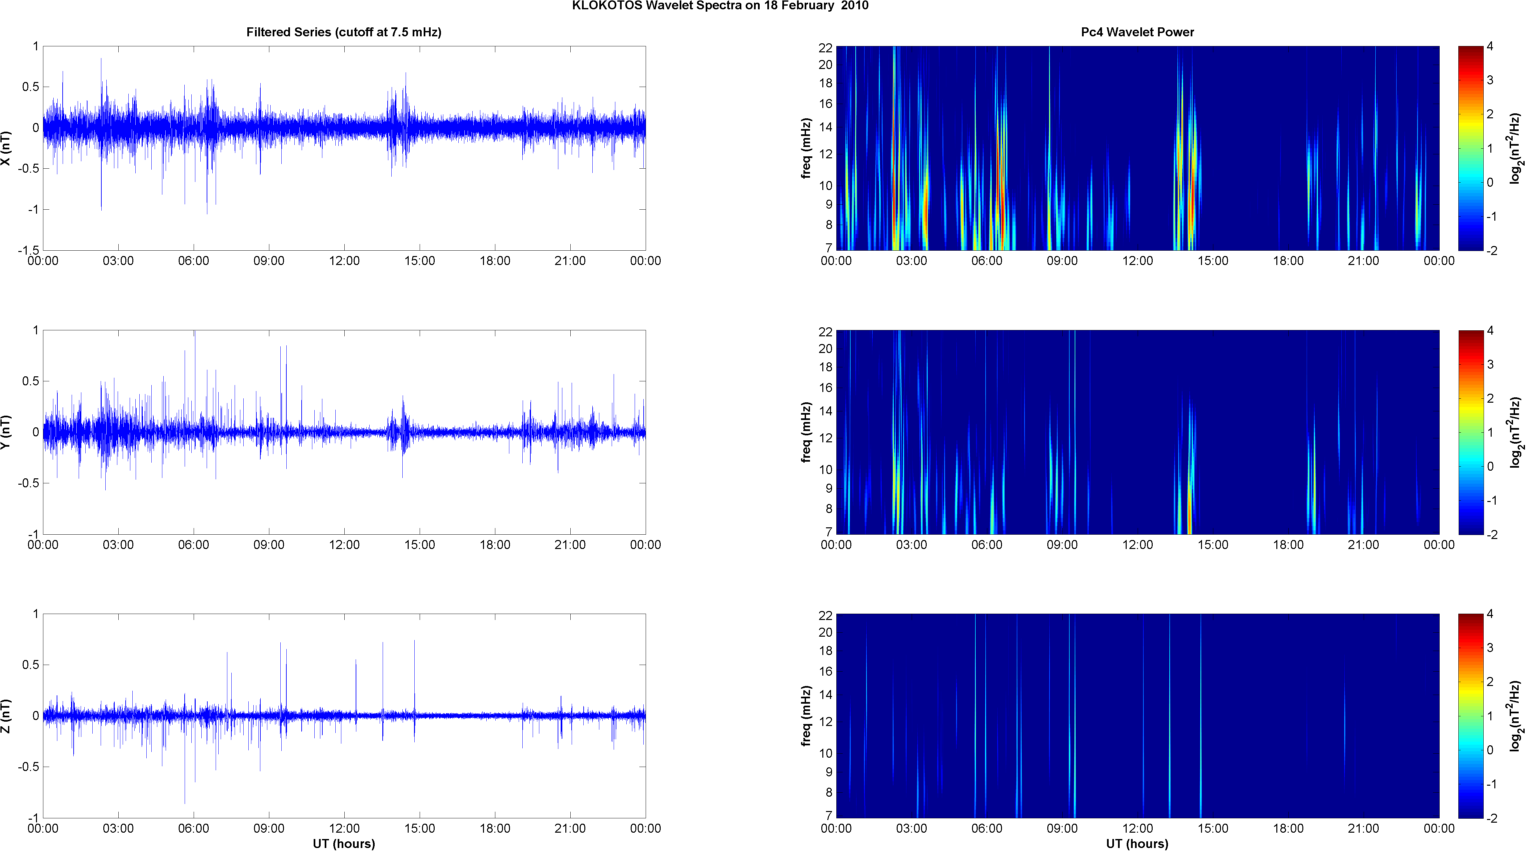Click the middle wavelet power spectrogram
Viewport: 1526px width, 851px height.
[x=1137, y=432]
